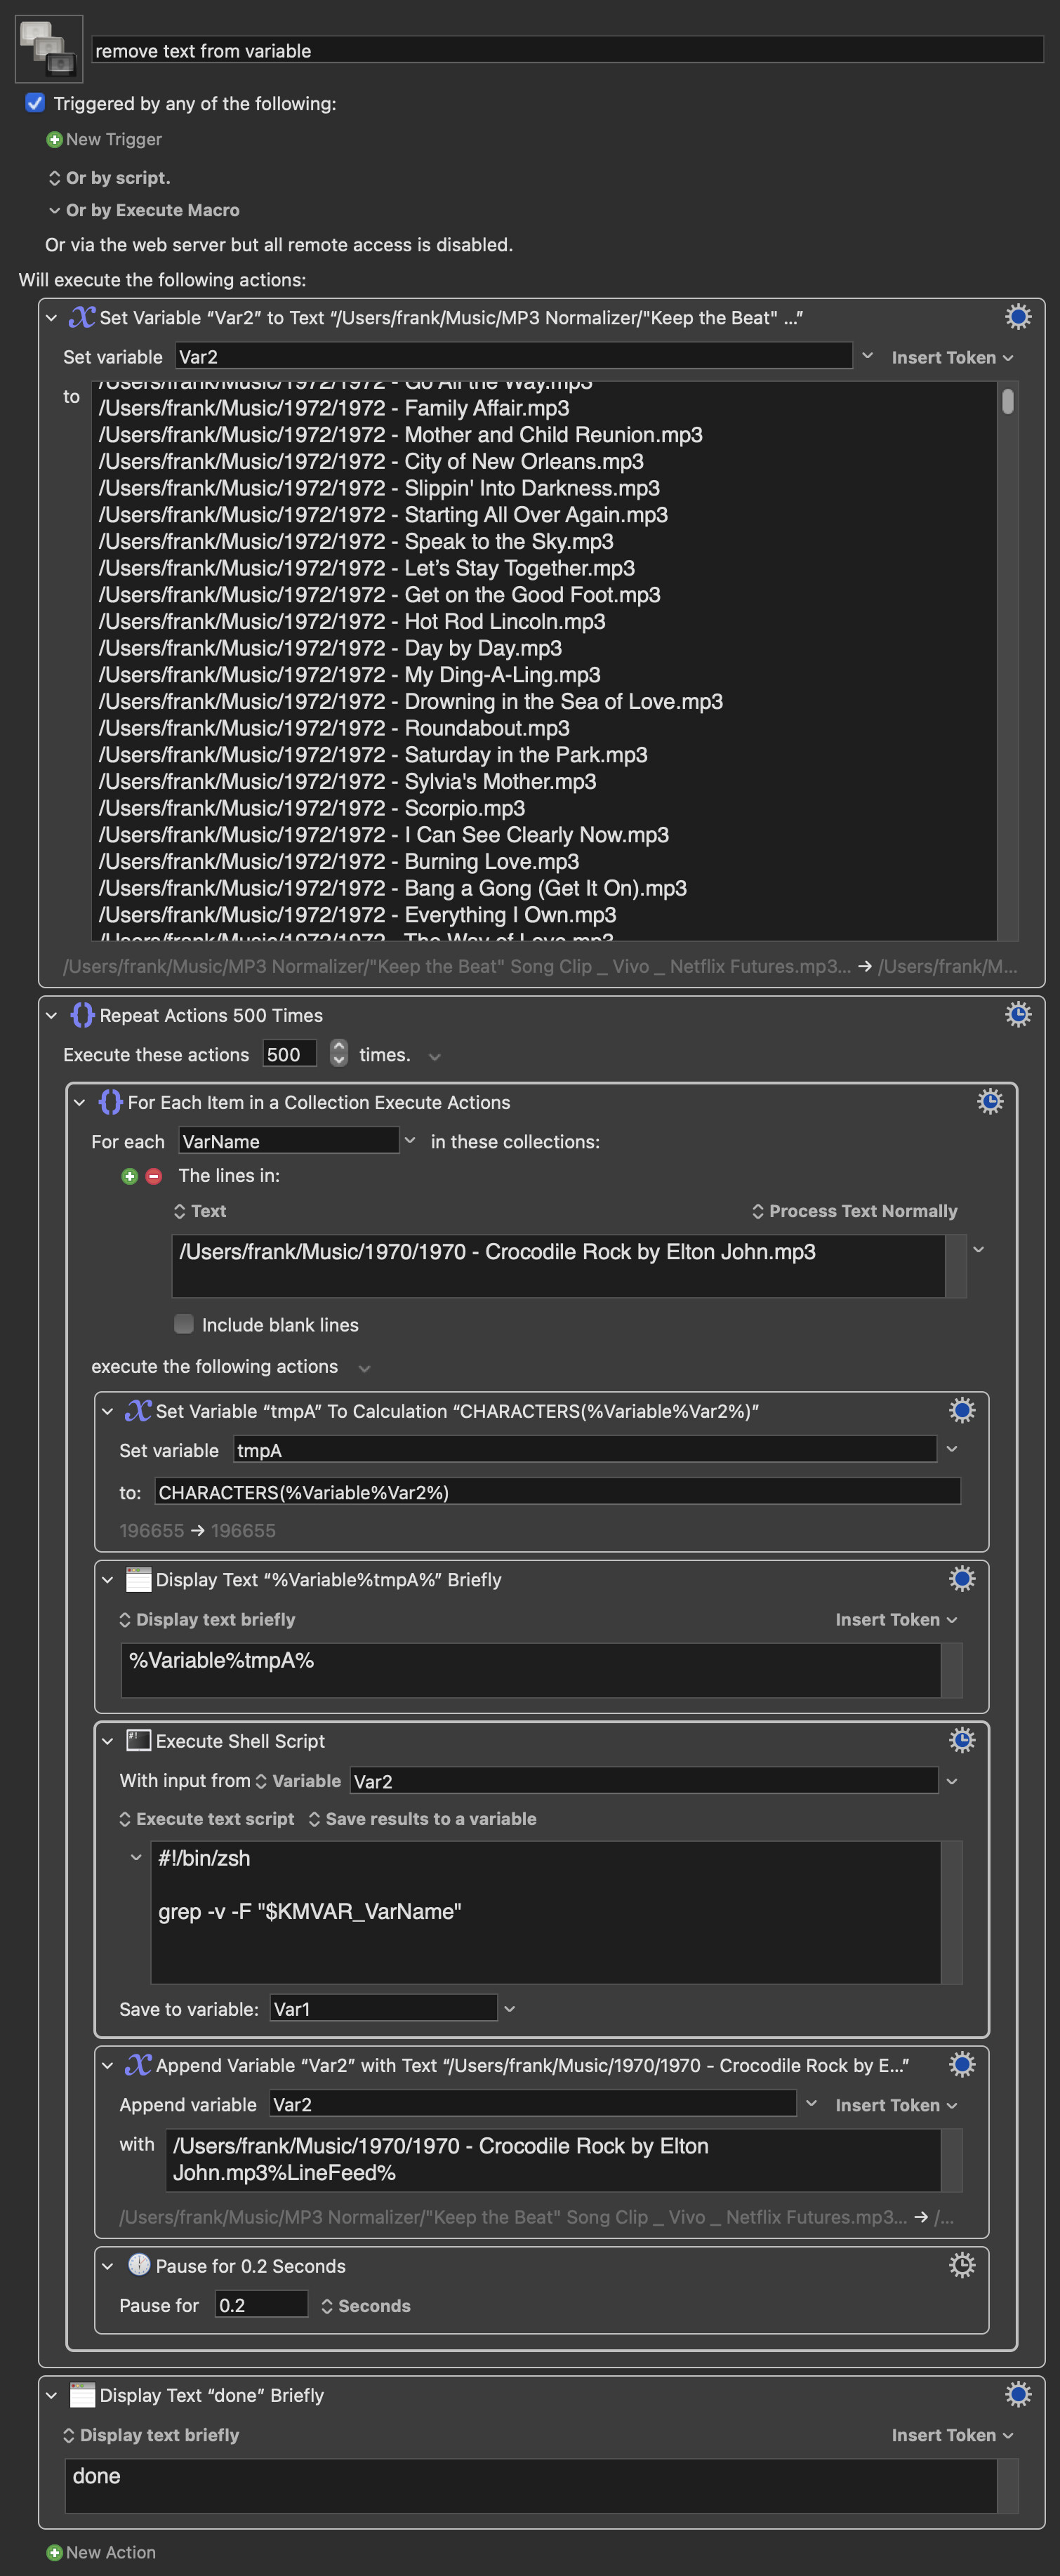
Task: Click the Crocodile Rock collection text field
Action: click(557, 1265)
